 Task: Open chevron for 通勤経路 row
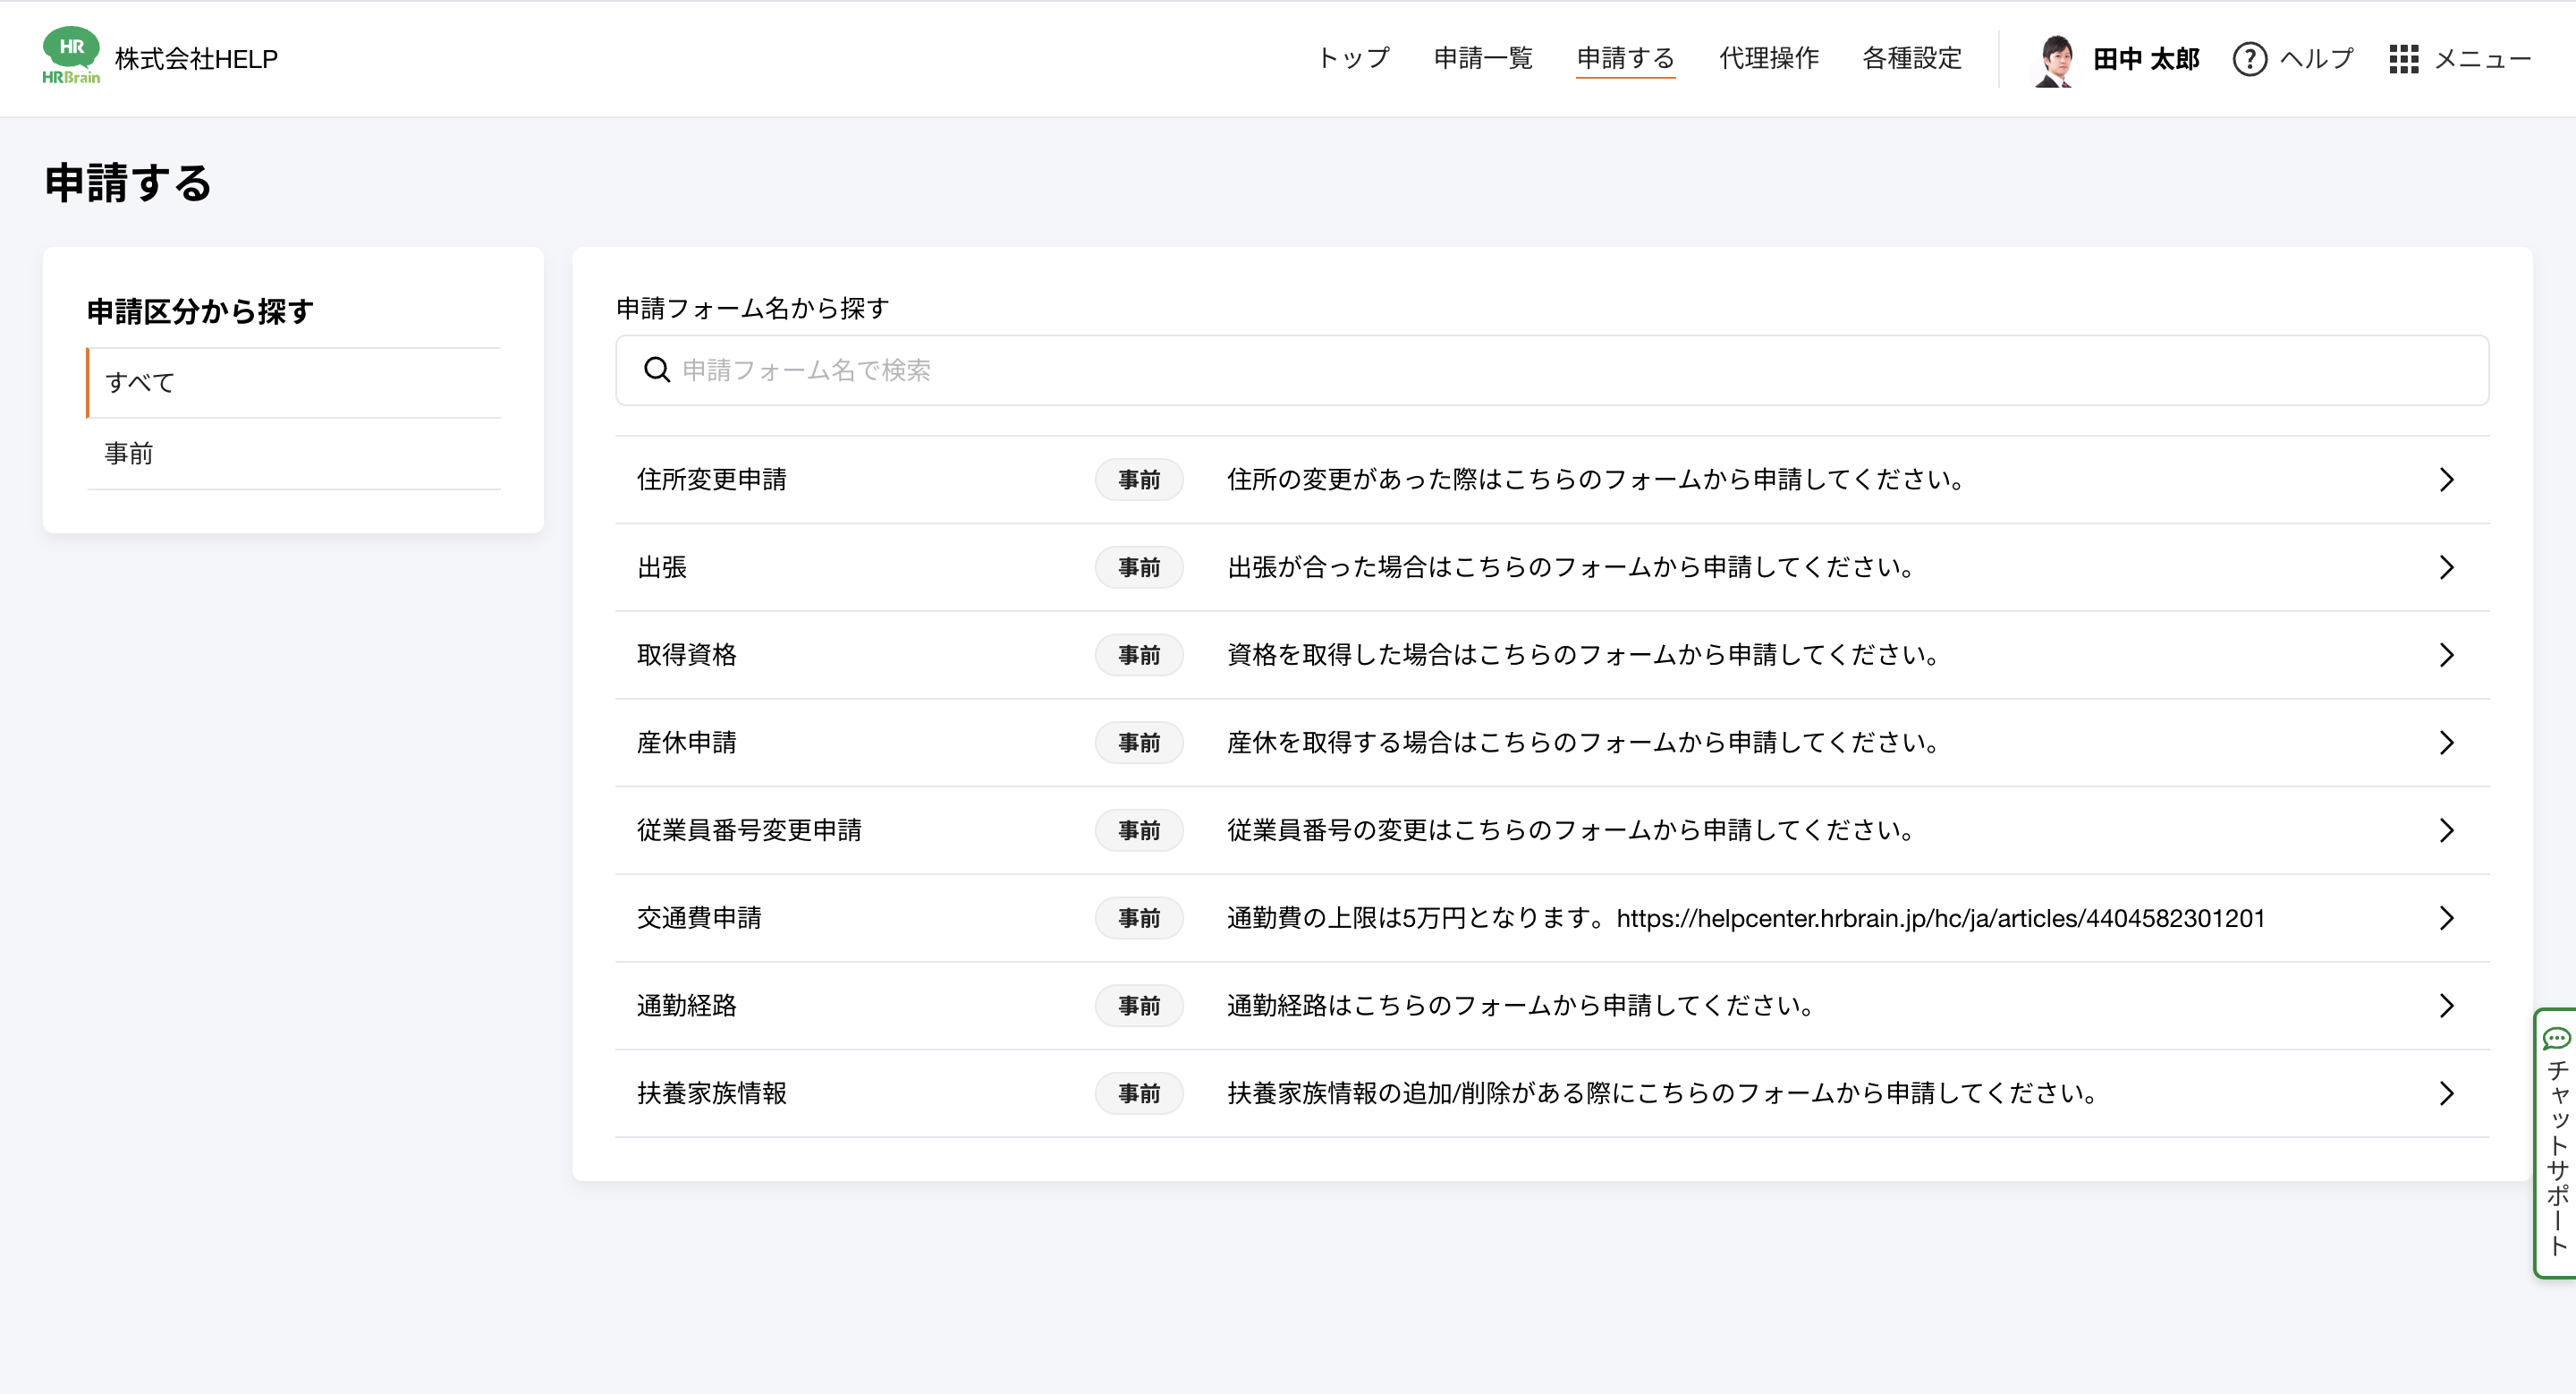(2446, 1005)
